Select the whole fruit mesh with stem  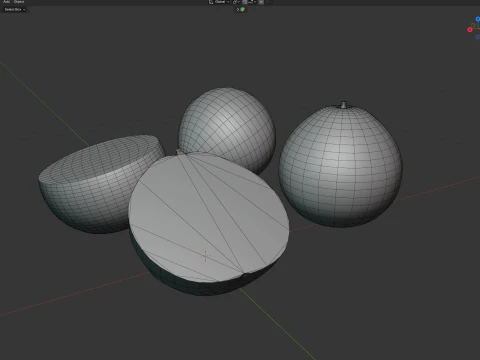pyautogui.click(x=341, y=165)
